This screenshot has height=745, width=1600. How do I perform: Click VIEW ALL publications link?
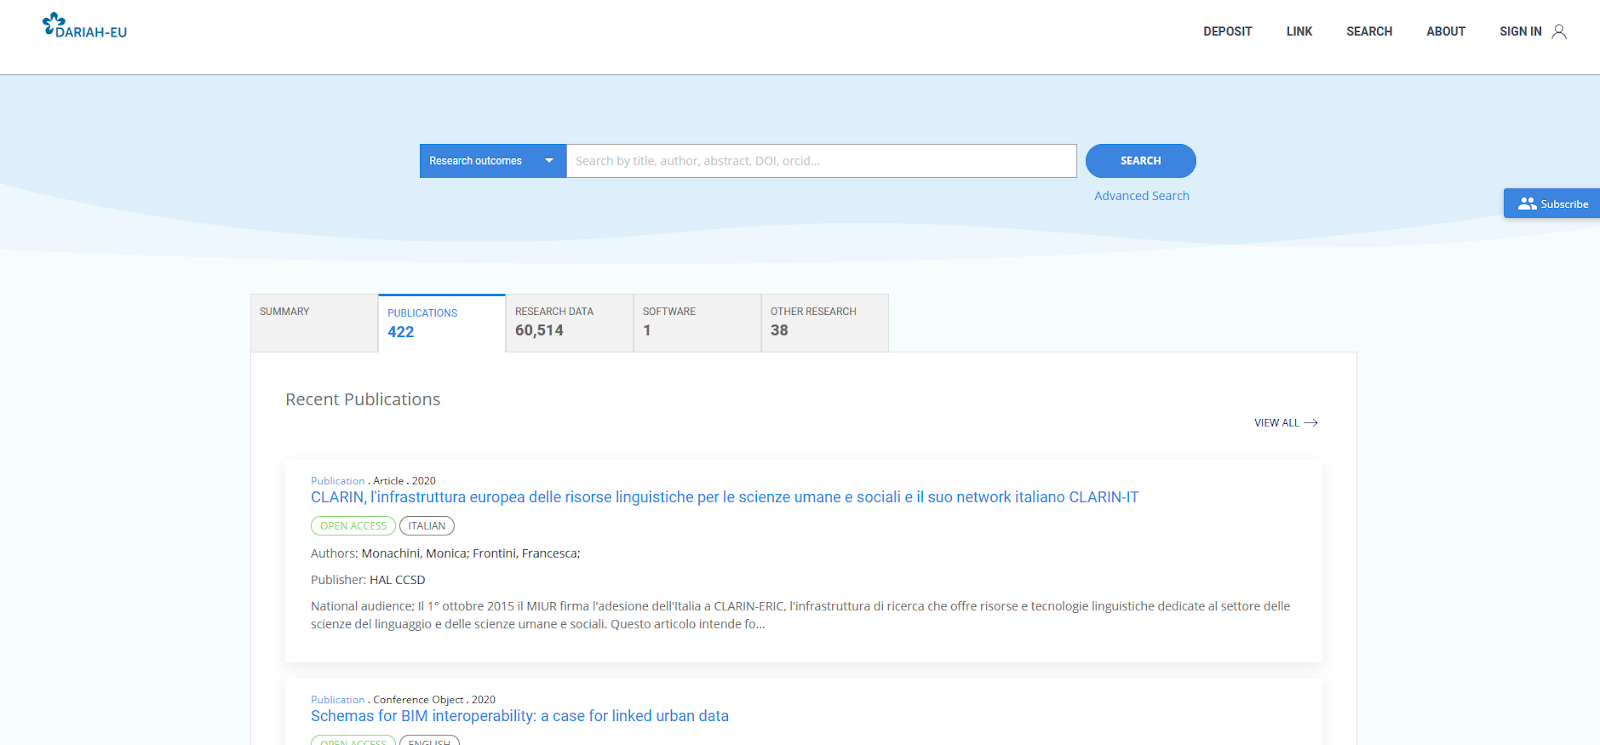(1286, 423)
